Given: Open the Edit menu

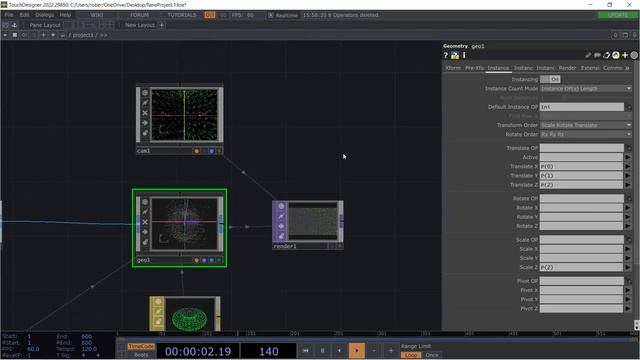Looking at the screenshot, I should [x=24, y=15].
